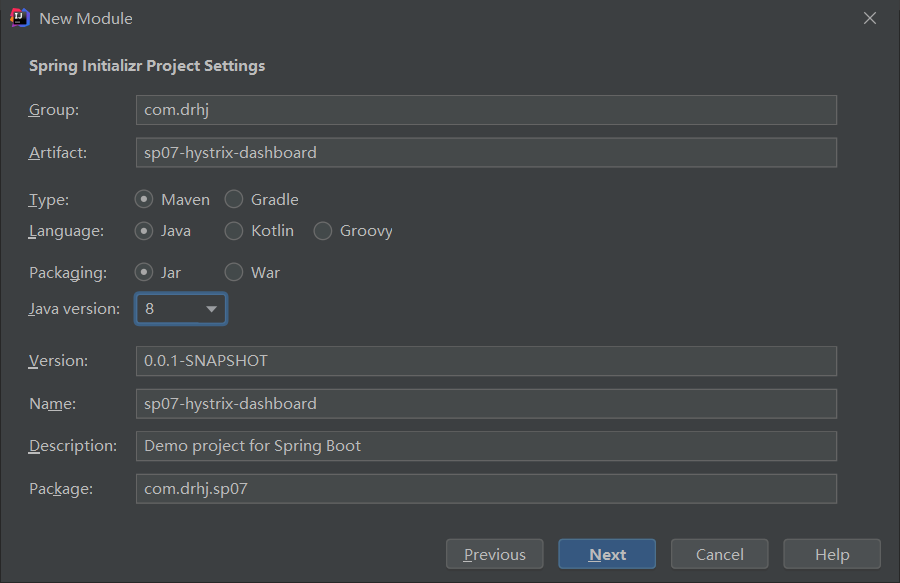Focus the Group input field
900x583 pixels.
(x=486, y=110)
